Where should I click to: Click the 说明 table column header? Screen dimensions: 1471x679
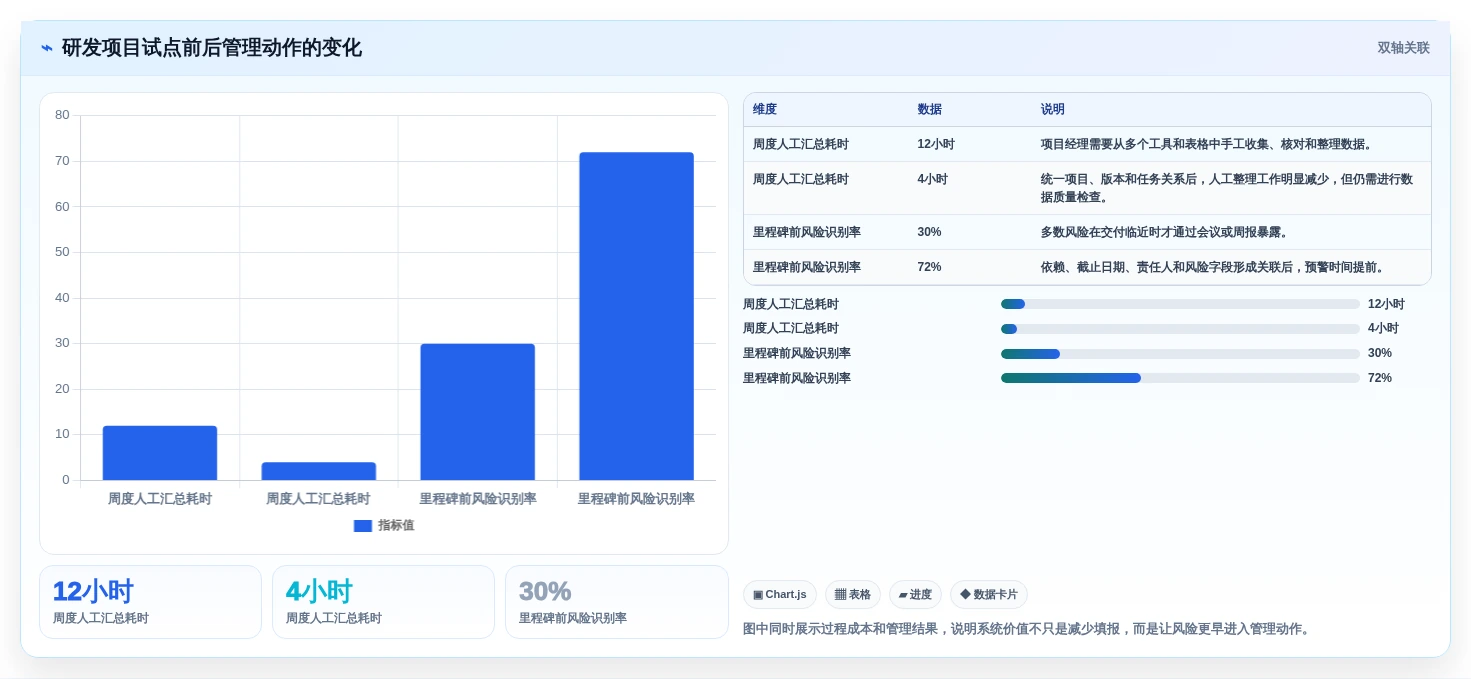1052,110
